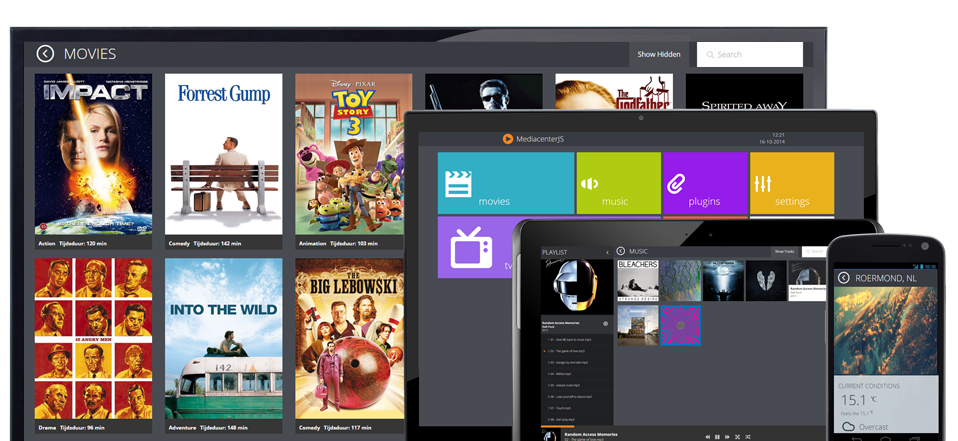Viewport: 958px width, 441px height.
Task: Select The Godfather movie poster
Action: tap(614, 92)
